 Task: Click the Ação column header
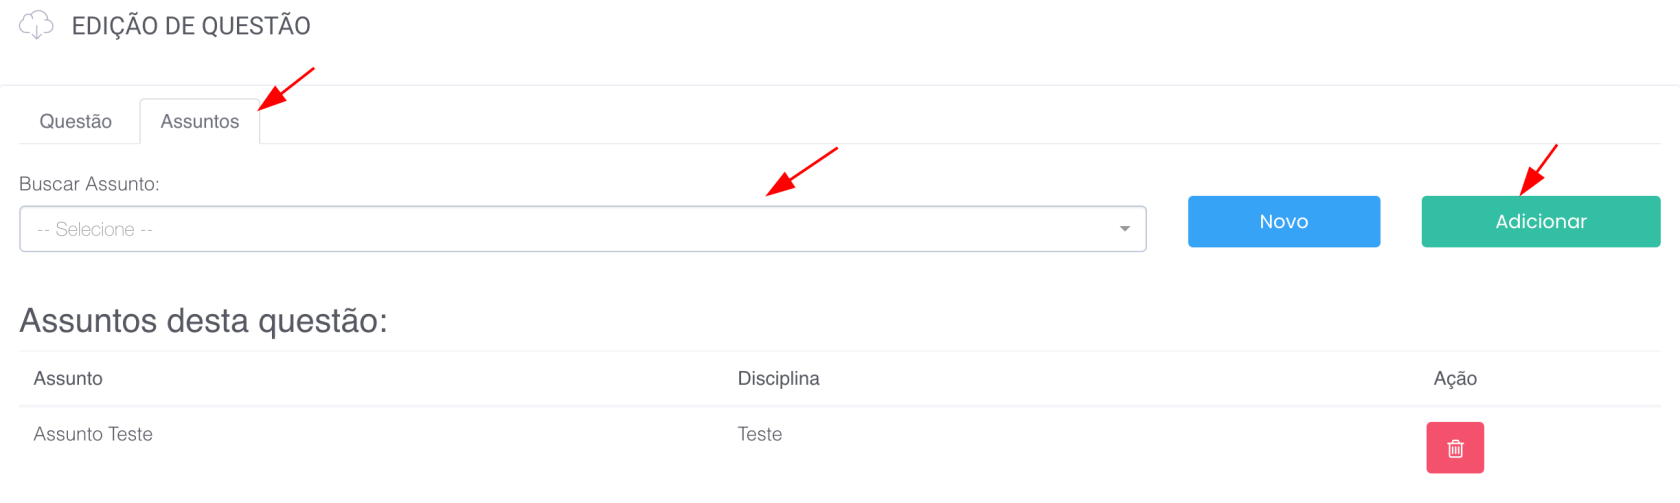1454,378
